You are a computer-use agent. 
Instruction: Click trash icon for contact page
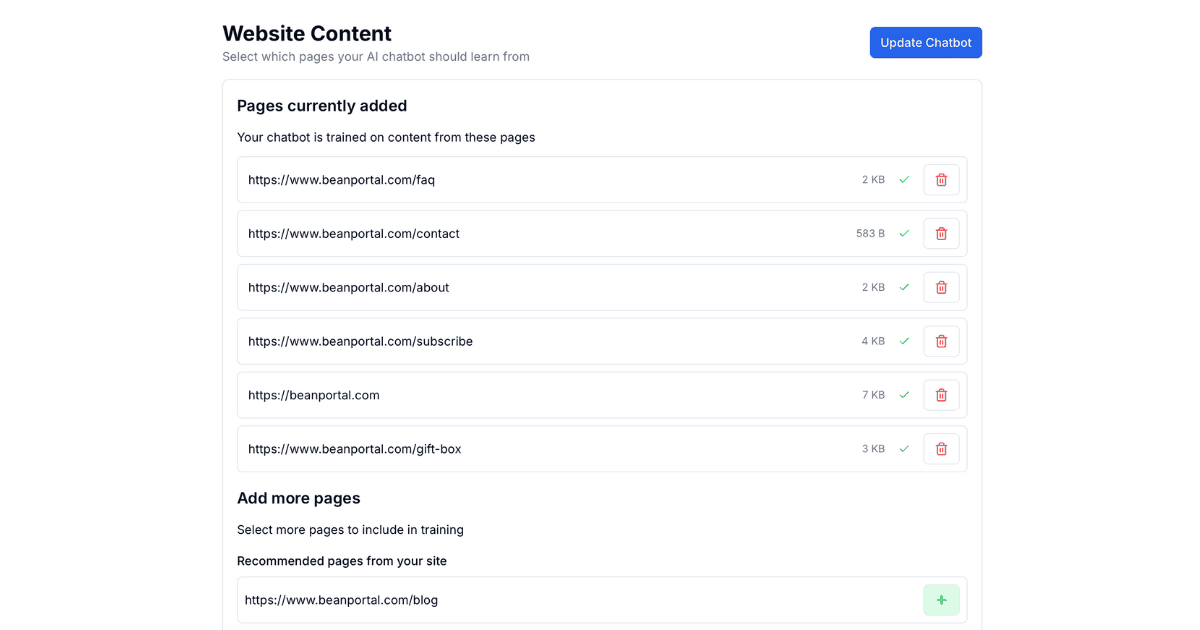[x=941, y=234]
